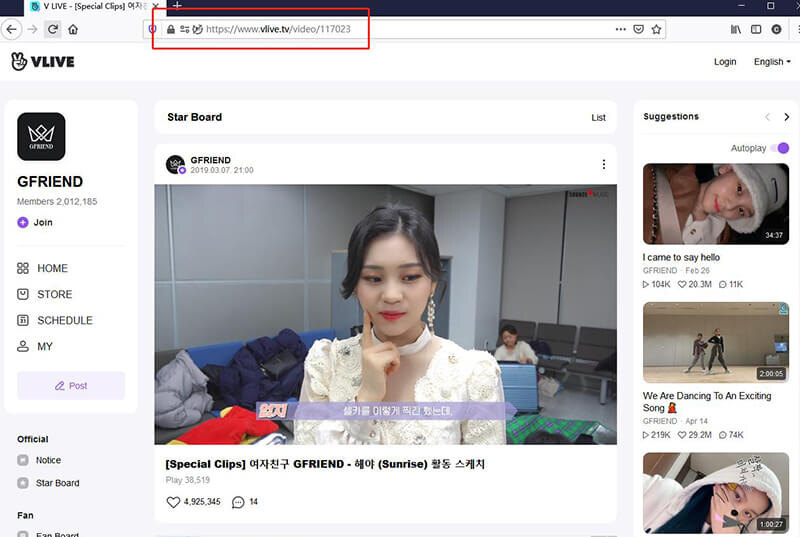The width and height of the screenshot is (800, 537).
Task: Click the VLIVE logo
Action: pos(43,62)
